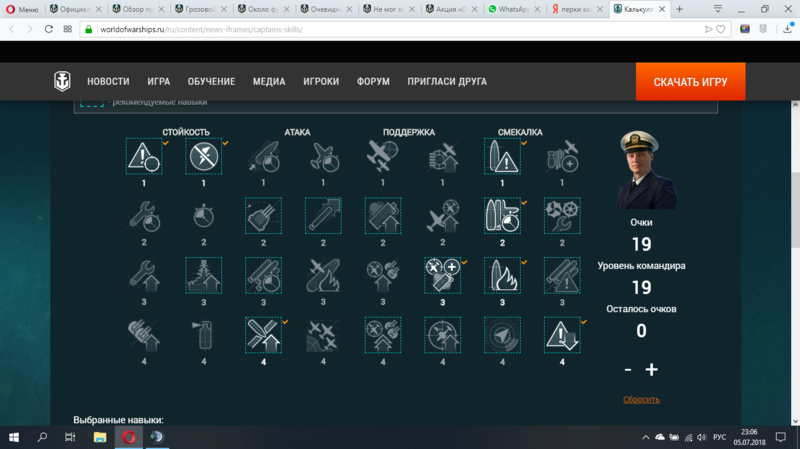Select the level 3 Basic Firing Training skill
Image resolution: width=800 pixels, height=449 pixels.
383,276
